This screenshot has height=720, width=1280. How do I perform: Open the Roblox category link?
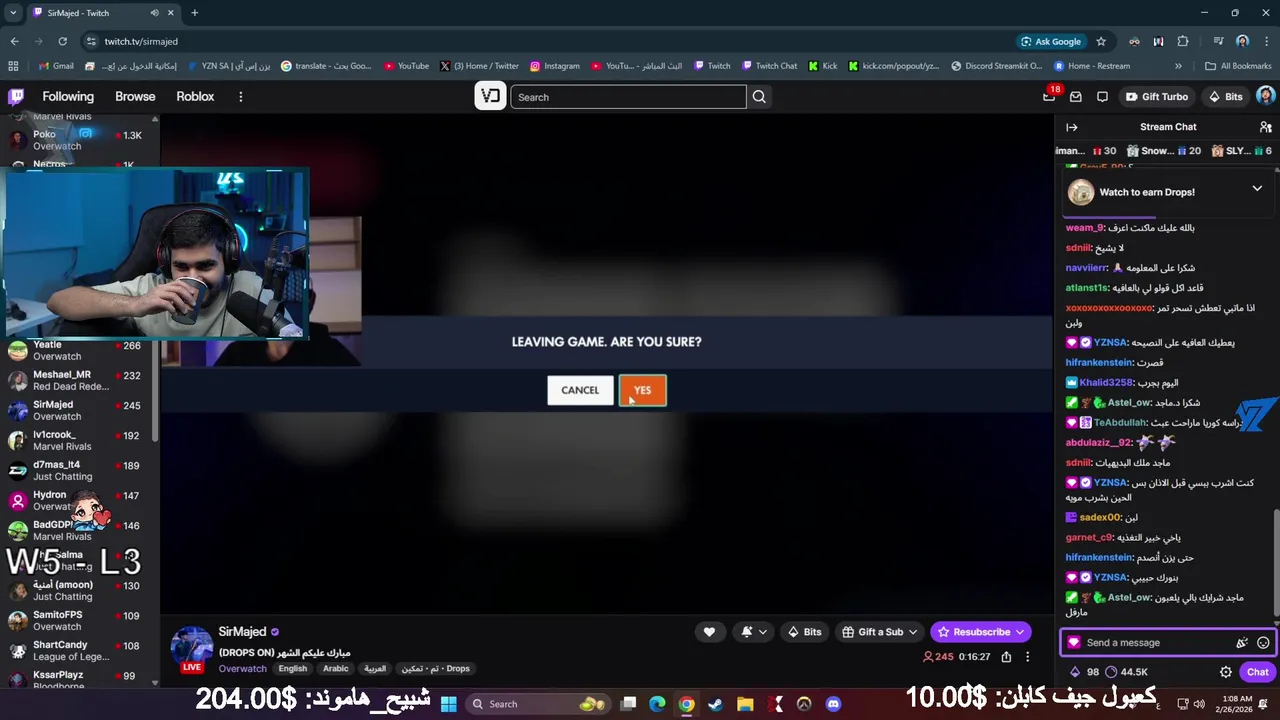(195, 97)
